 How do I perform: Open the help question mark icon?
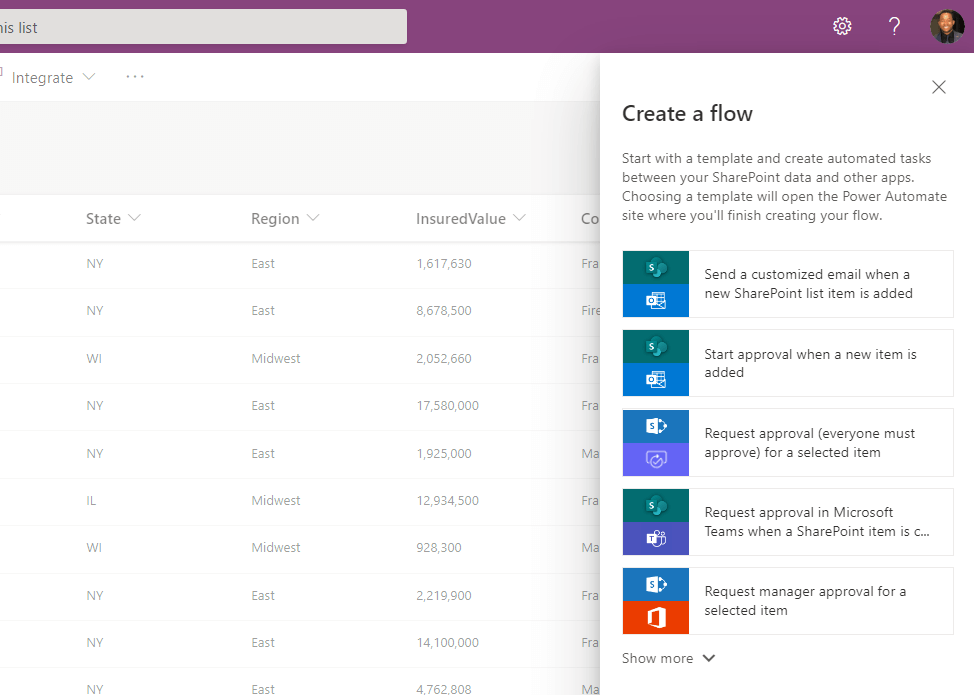click(x=894, y=26)
